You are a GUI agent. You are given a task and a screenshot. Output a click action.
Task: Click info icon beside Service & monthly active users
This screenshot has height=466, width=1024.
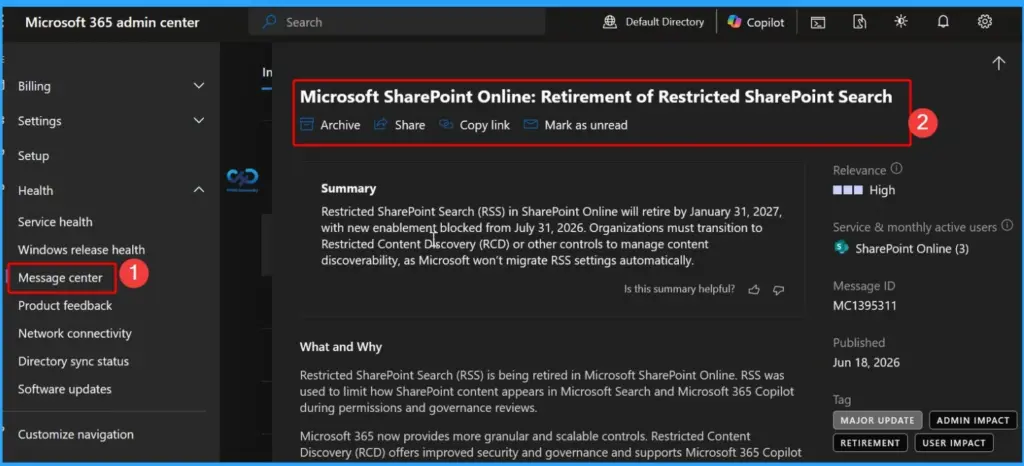pyautogui.click(x=1007, y=225)
